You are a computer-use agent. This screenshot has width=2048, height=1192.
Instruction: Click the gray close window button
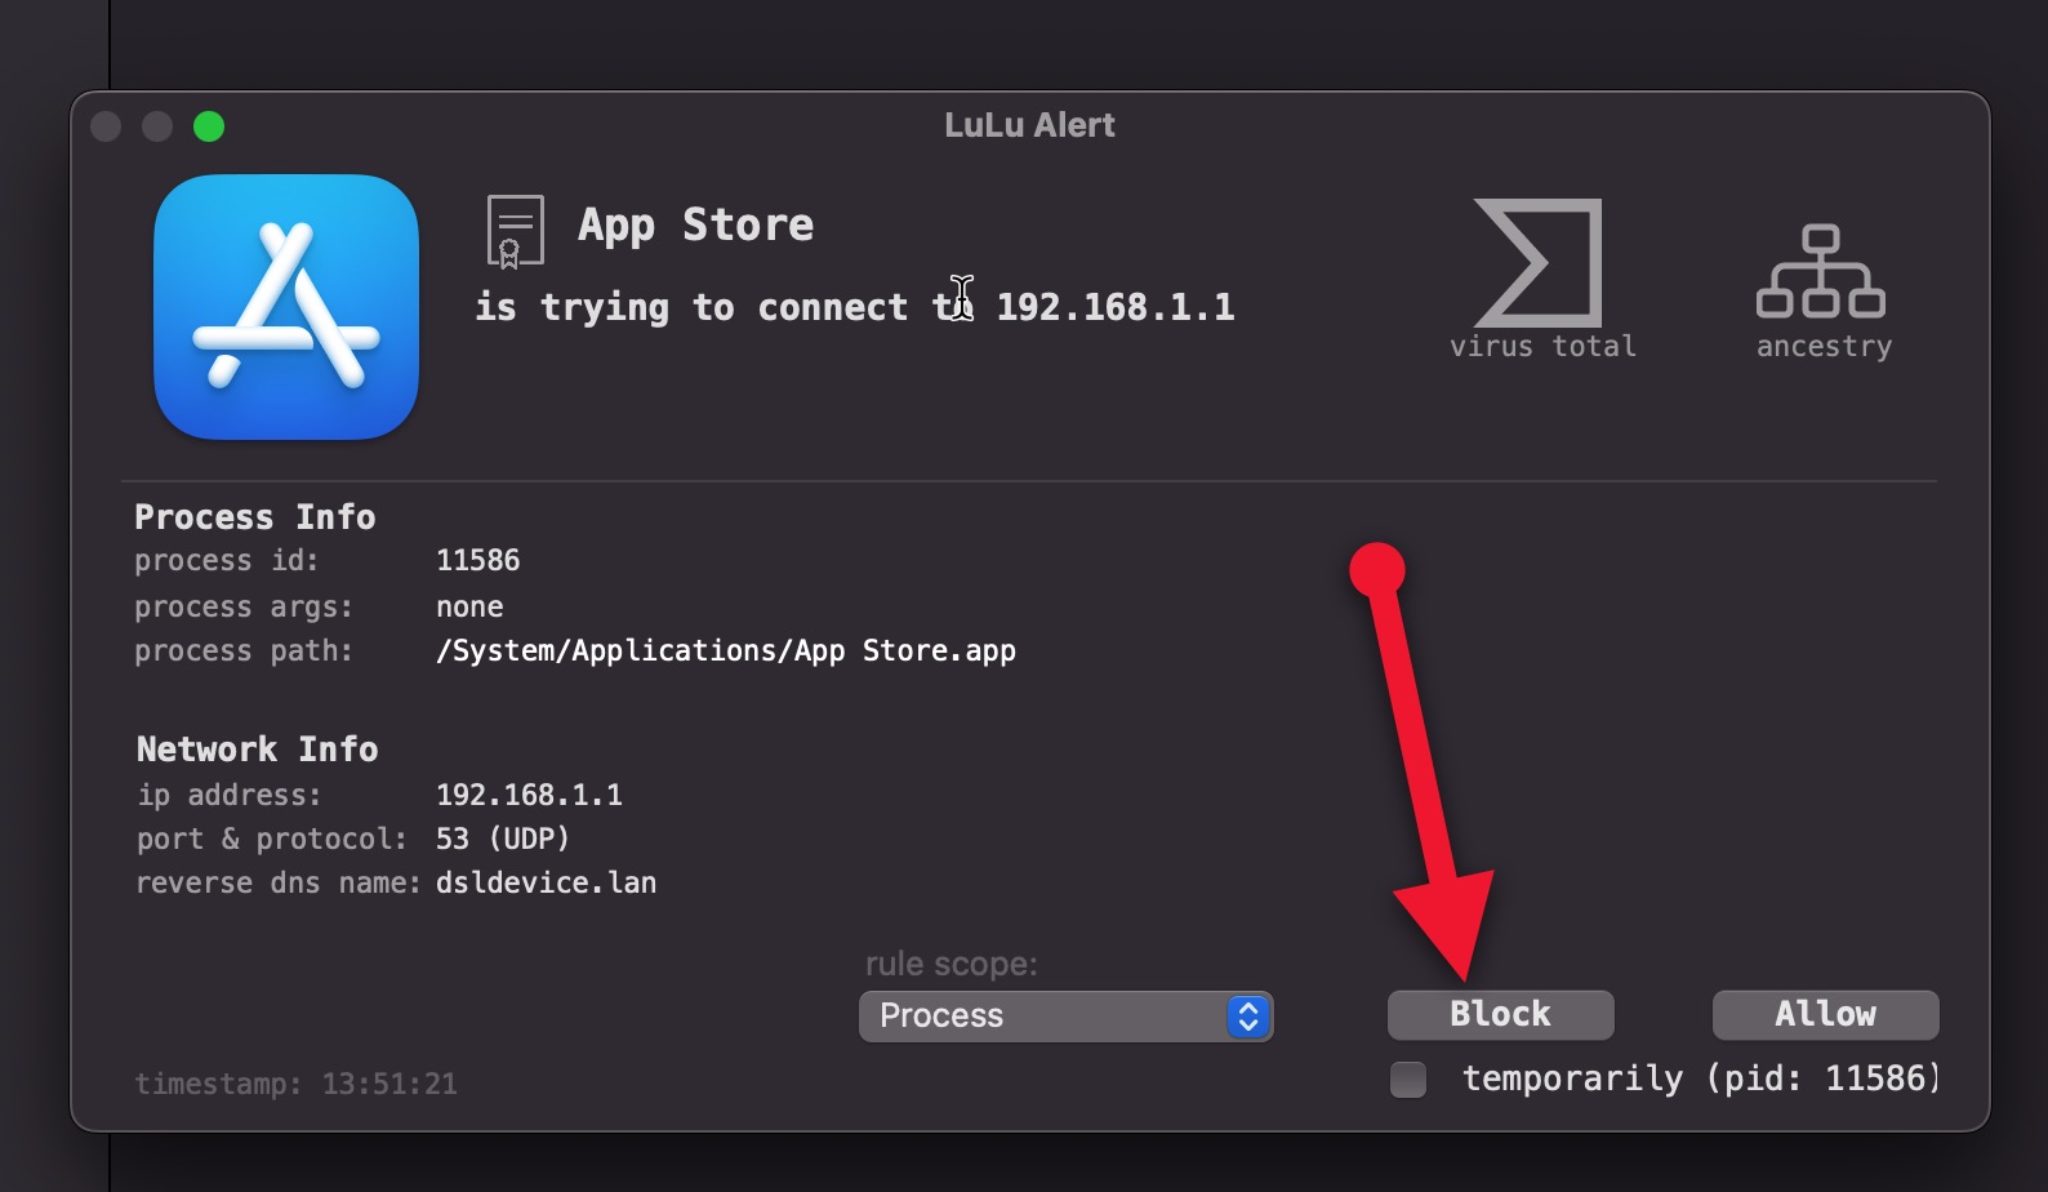coord(106,126)
